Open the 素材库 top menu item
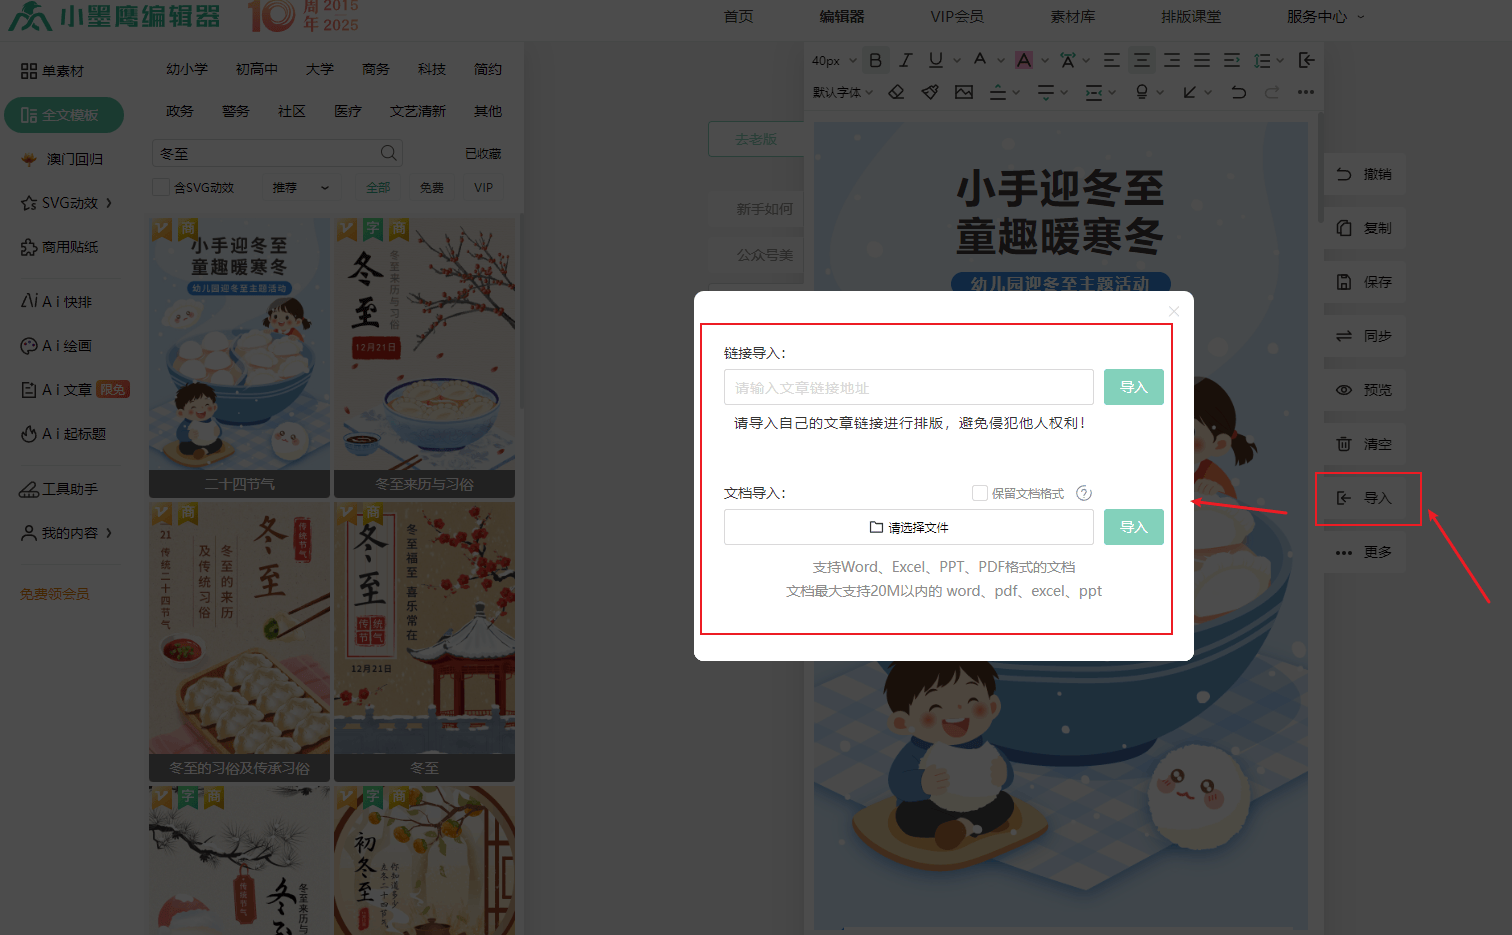 [1072, 16]
